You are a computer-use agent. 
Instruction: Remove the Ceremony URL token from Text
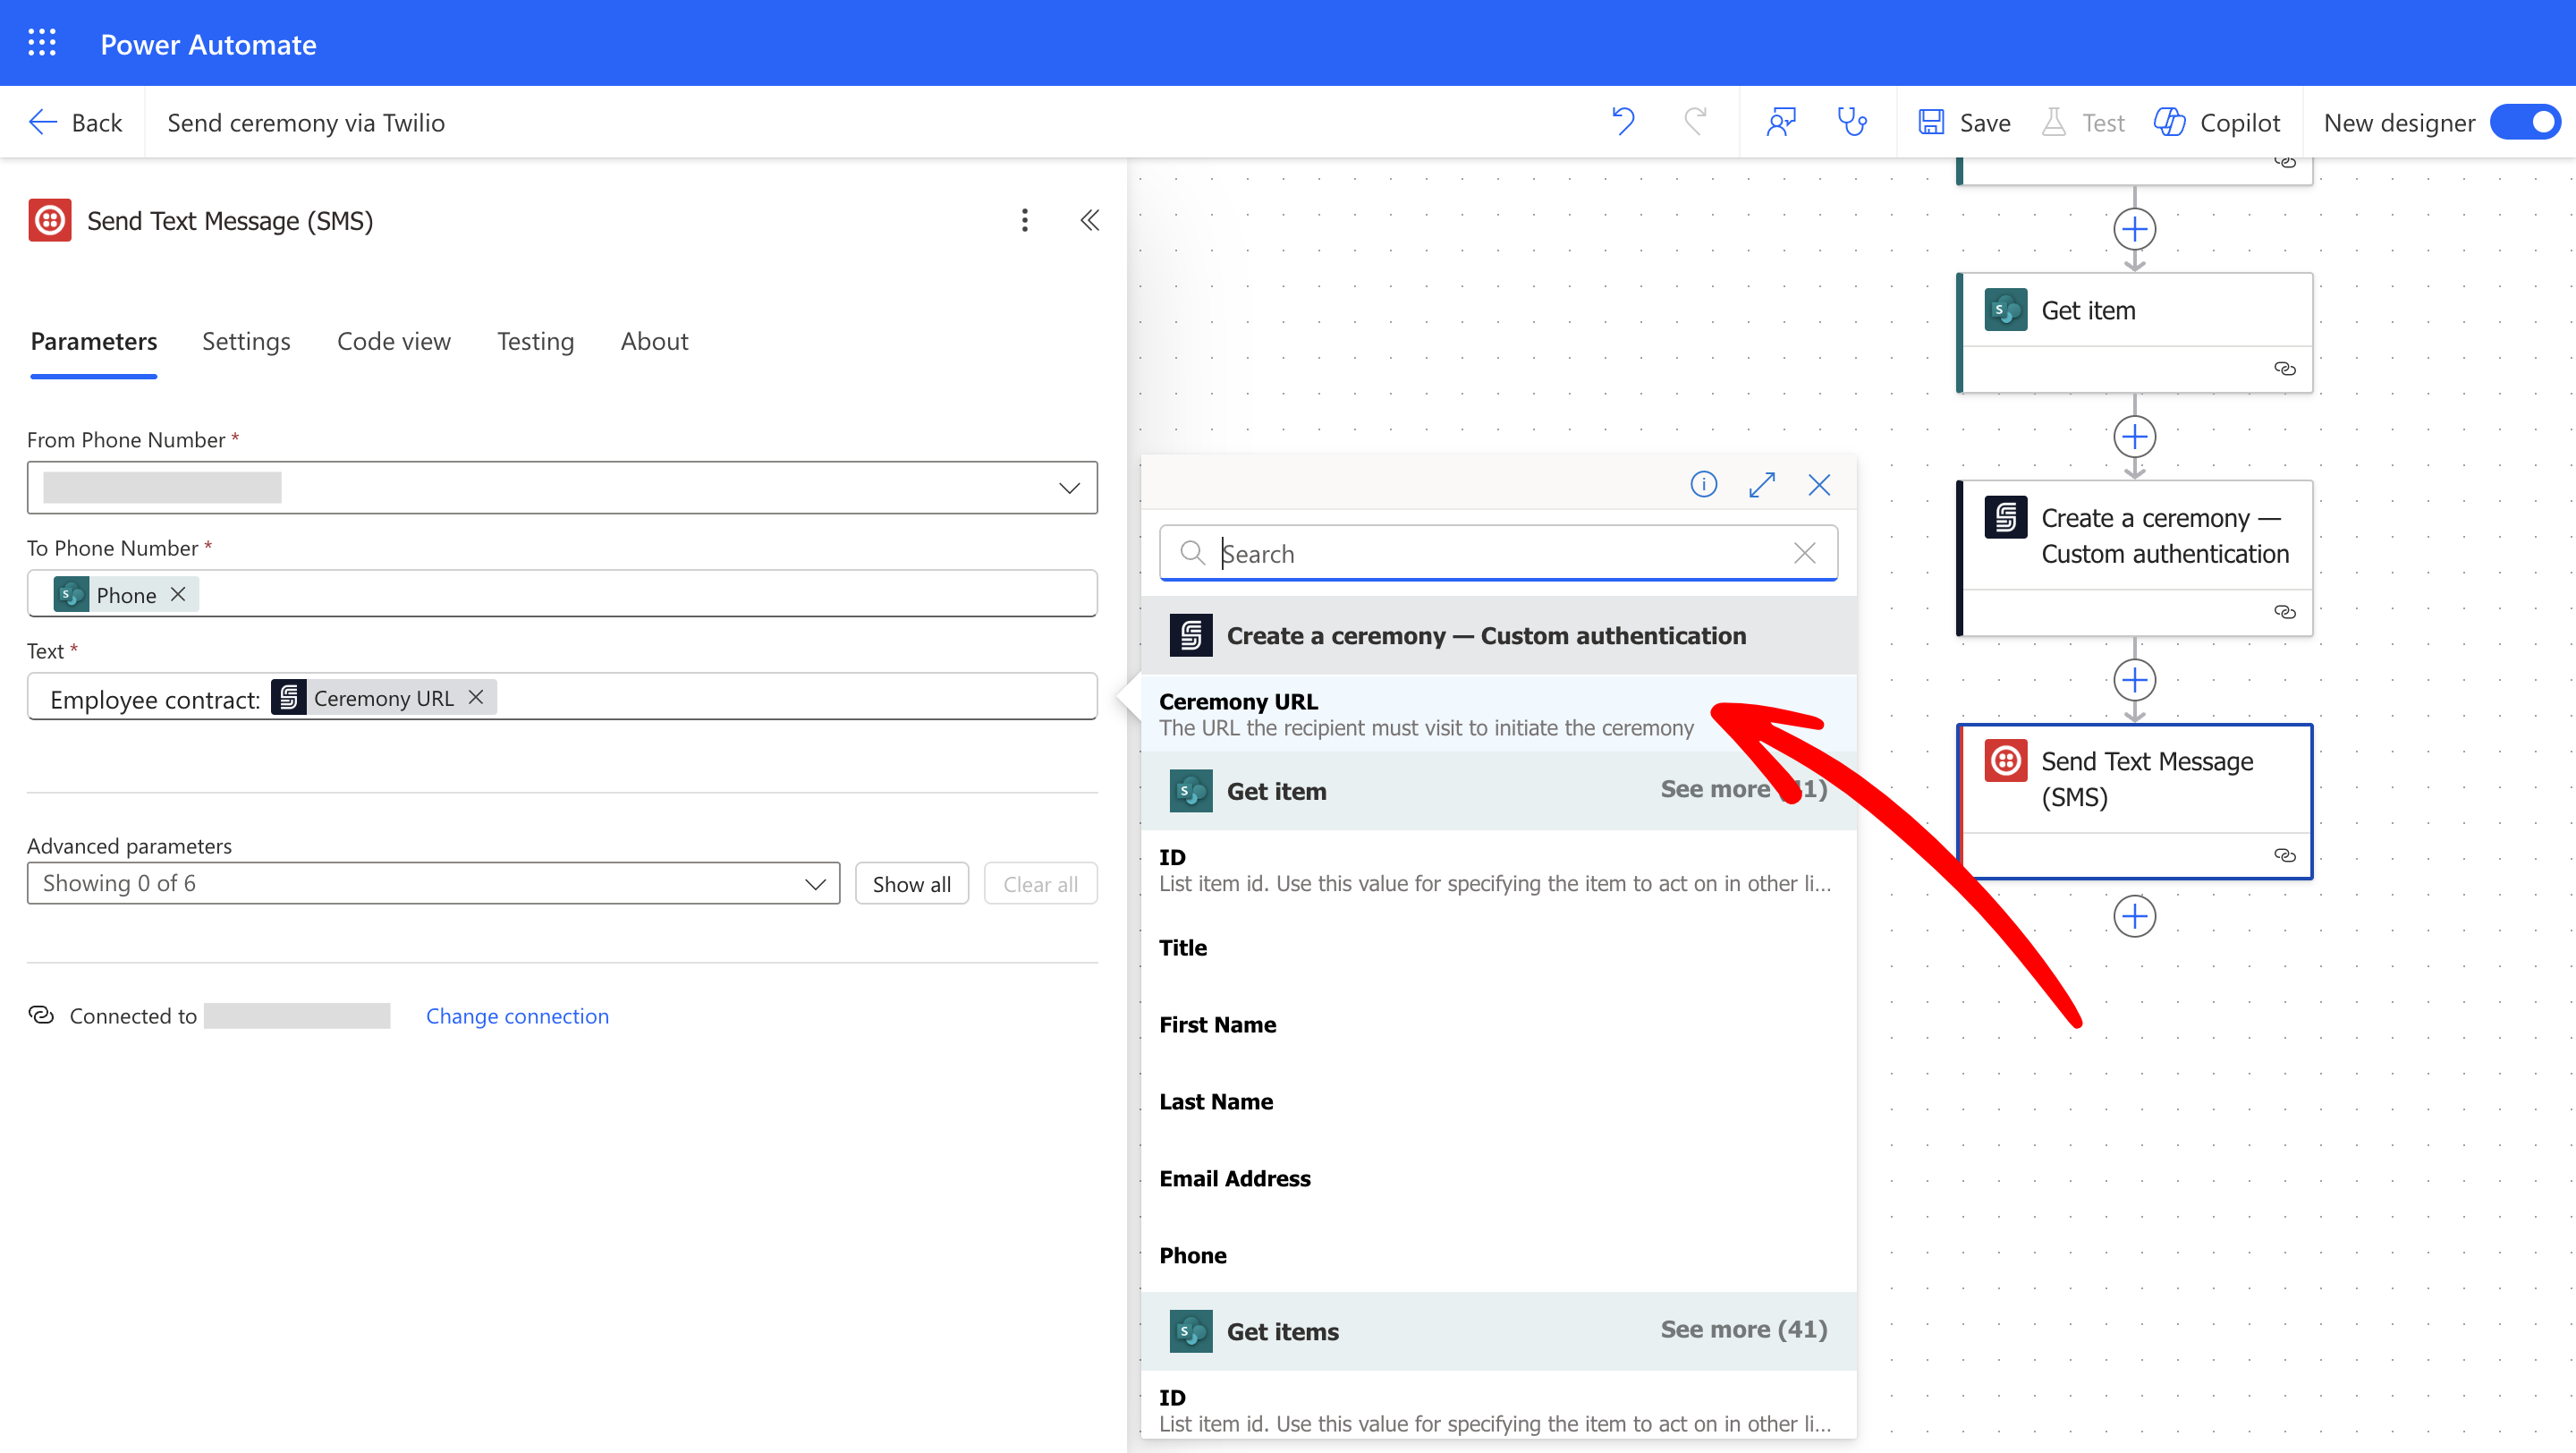point(476,697)
